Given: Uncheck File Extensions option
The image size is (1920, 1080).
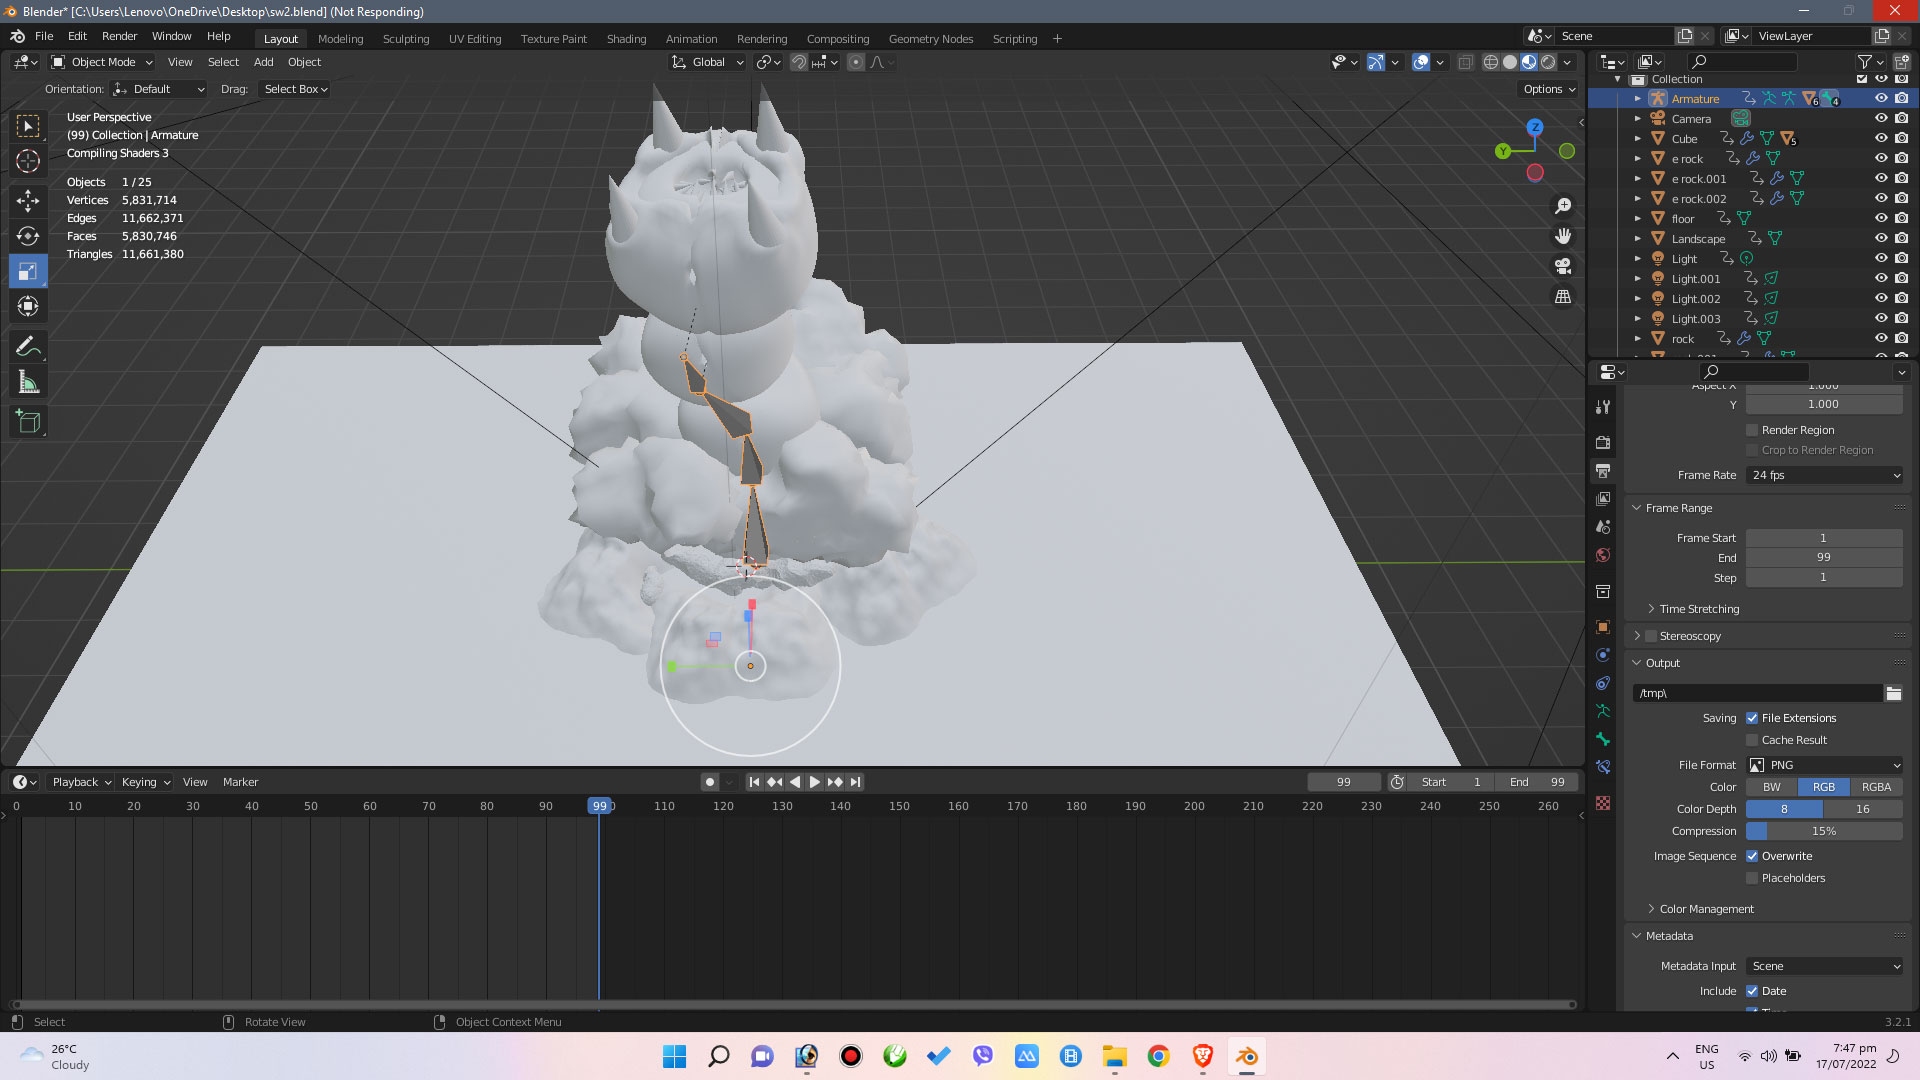Looking at the screenshot, I should click(1752, 718).
